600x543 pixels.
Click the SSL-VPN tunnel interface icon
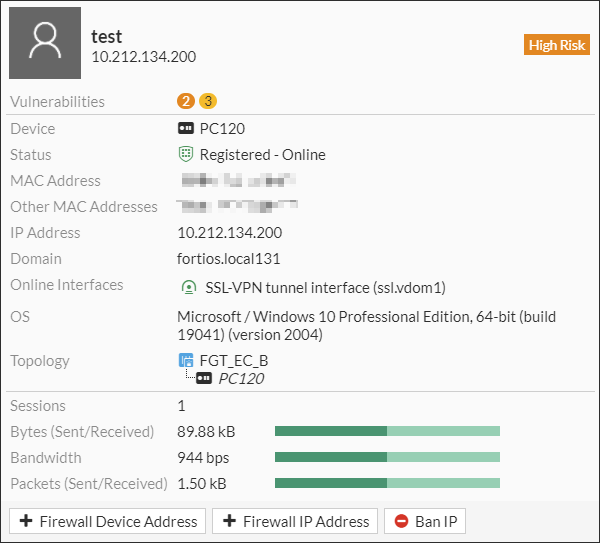pyautogui.click(x=186, y=287)
